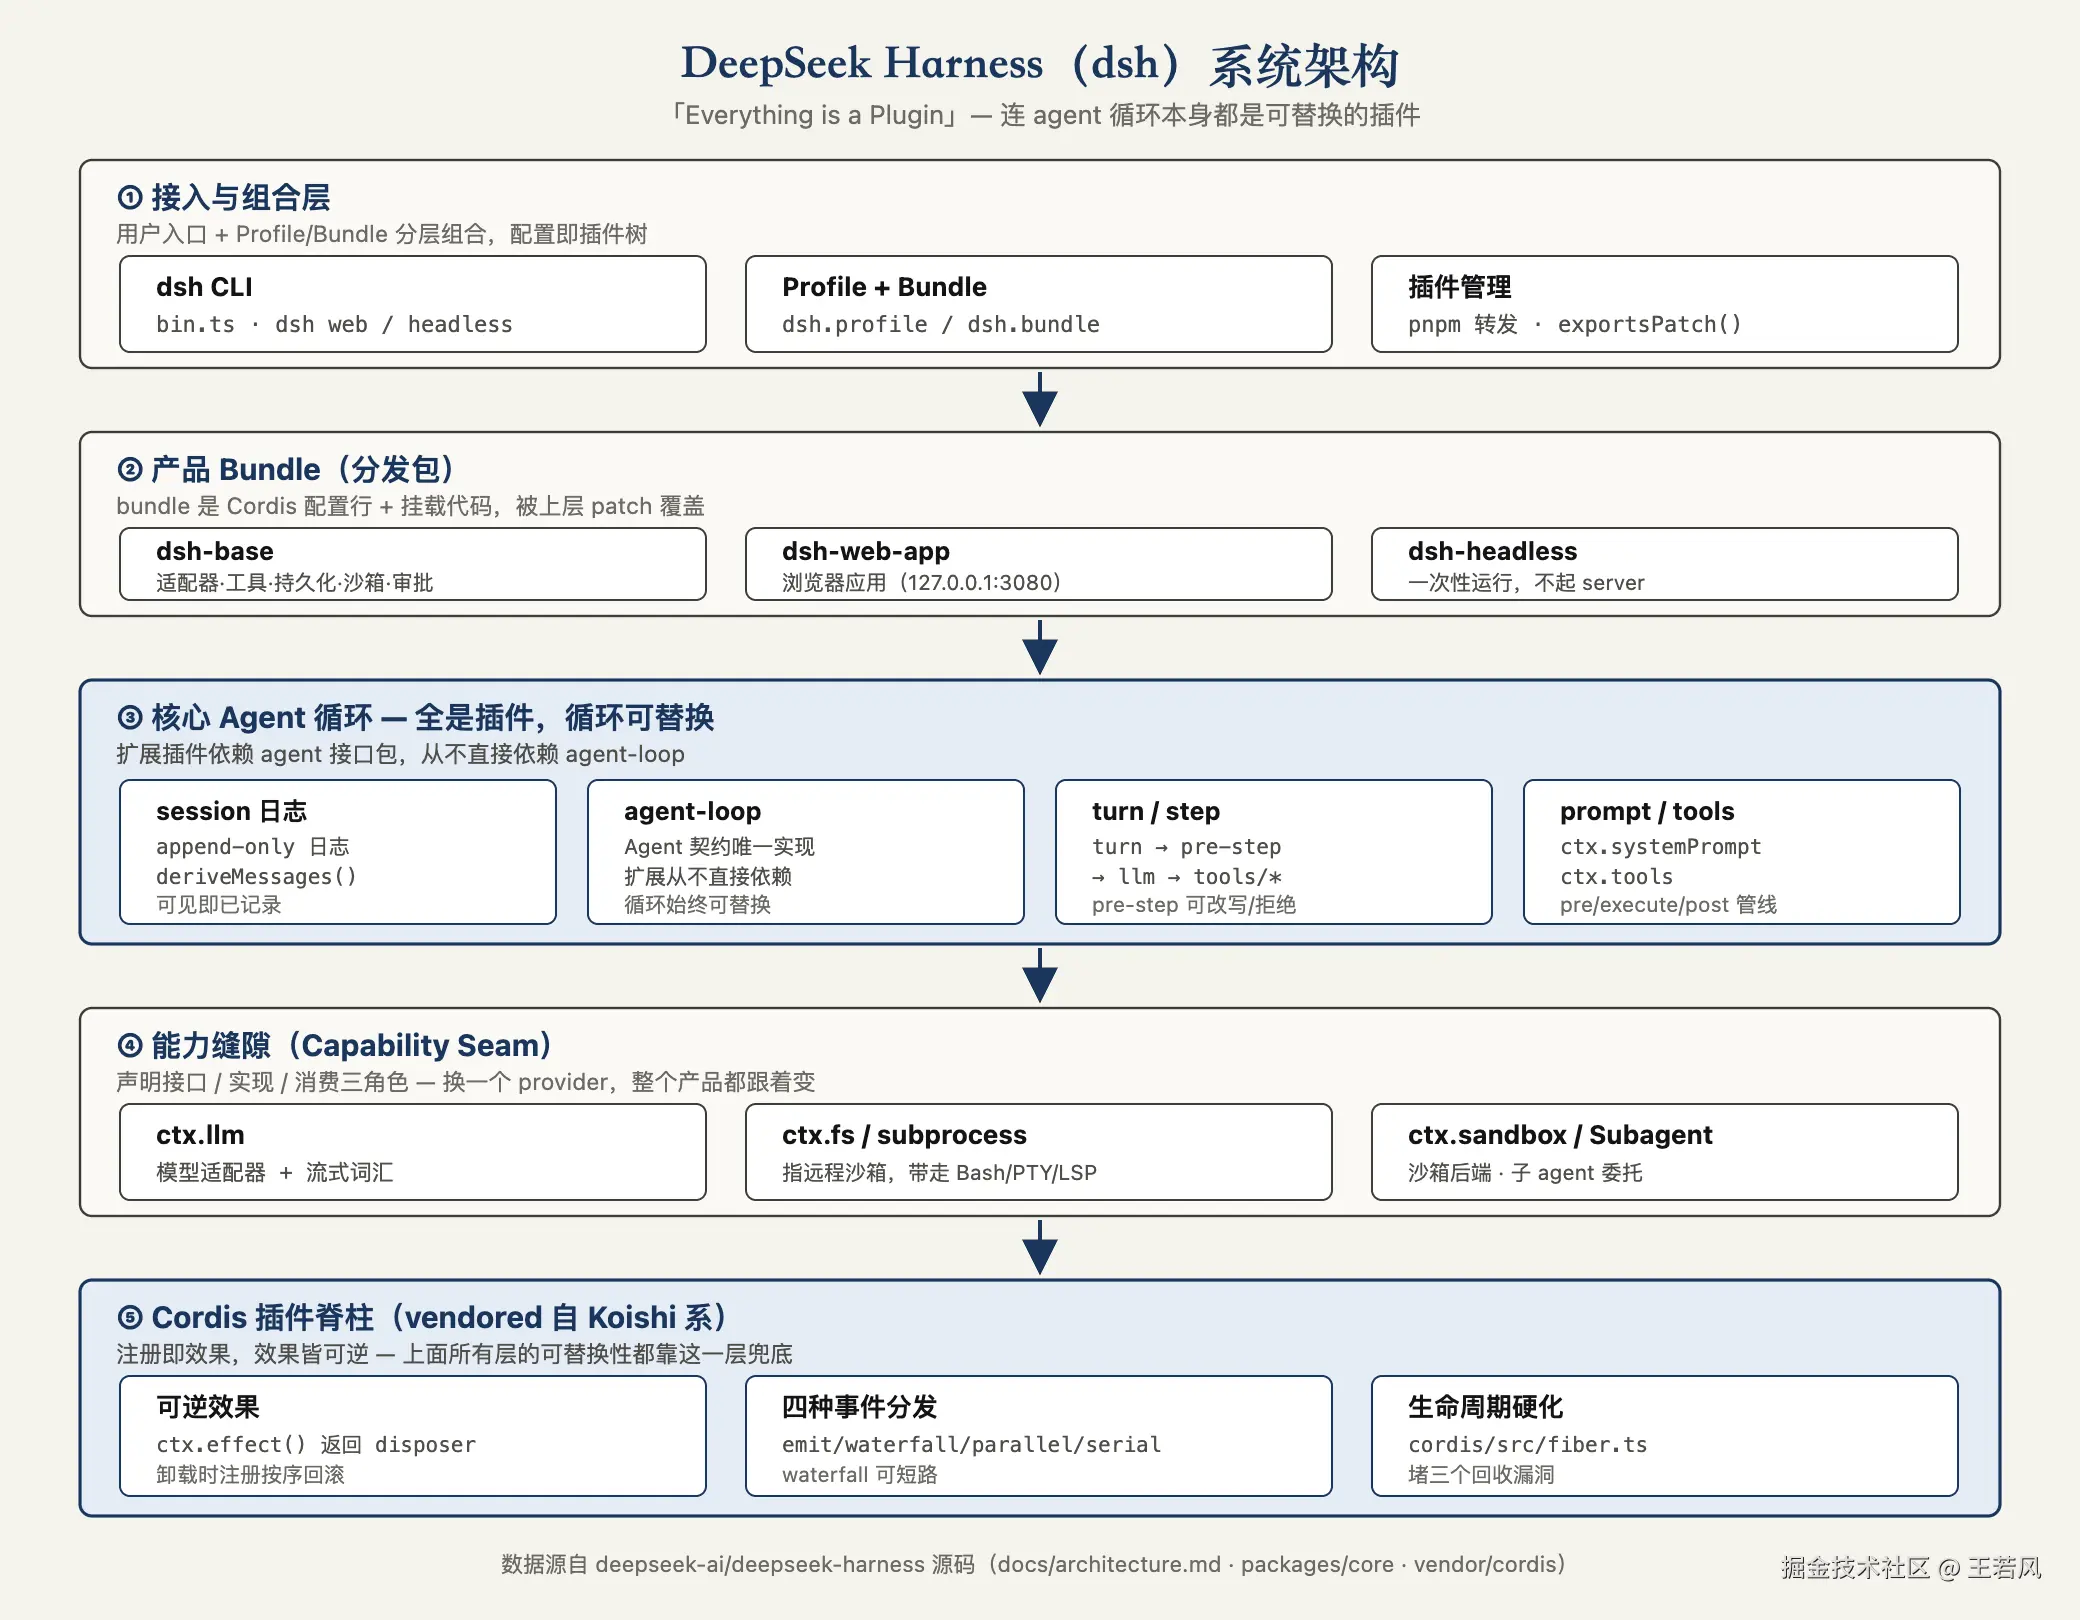Screen dimensions: 2080x1620
Task: Click text '指远程沙箱，带走 Bash/PTY/LSP'
Action: [x=939, y=1173]
